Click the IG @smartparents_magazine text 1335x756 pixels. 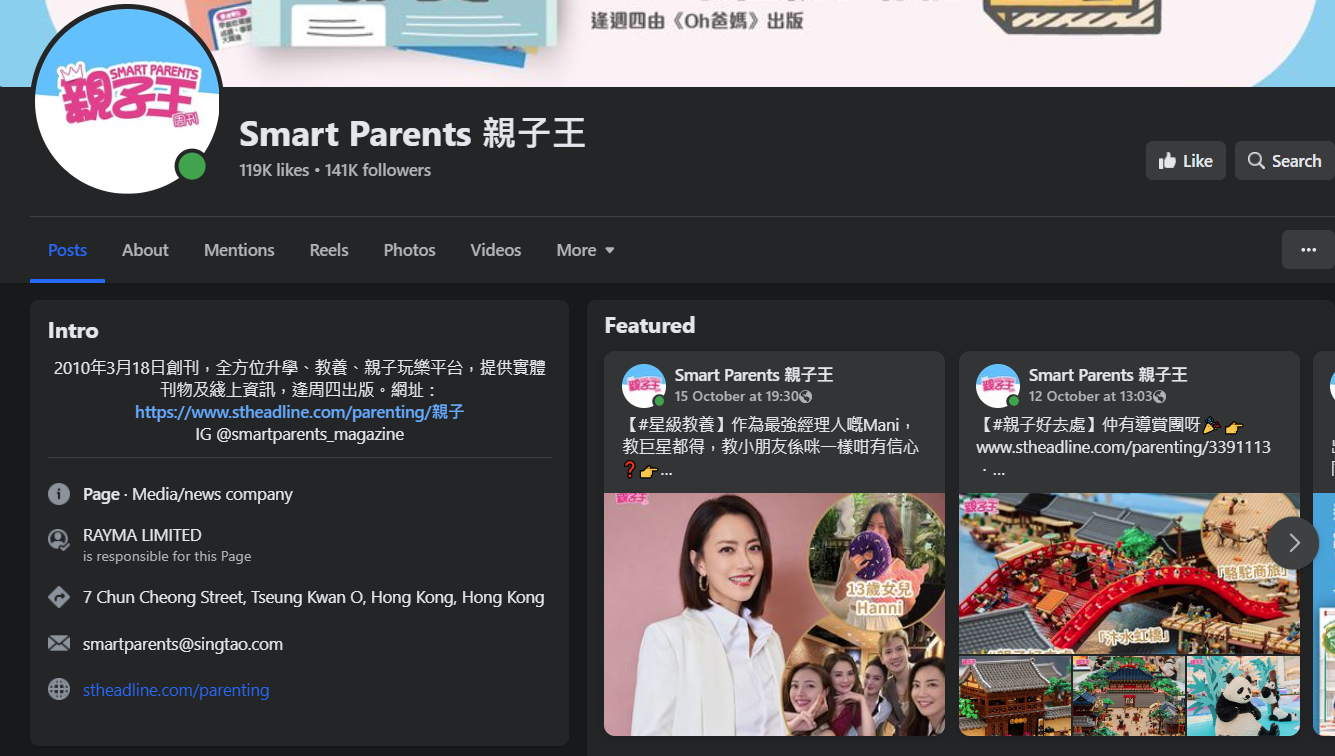click(299, 434)
